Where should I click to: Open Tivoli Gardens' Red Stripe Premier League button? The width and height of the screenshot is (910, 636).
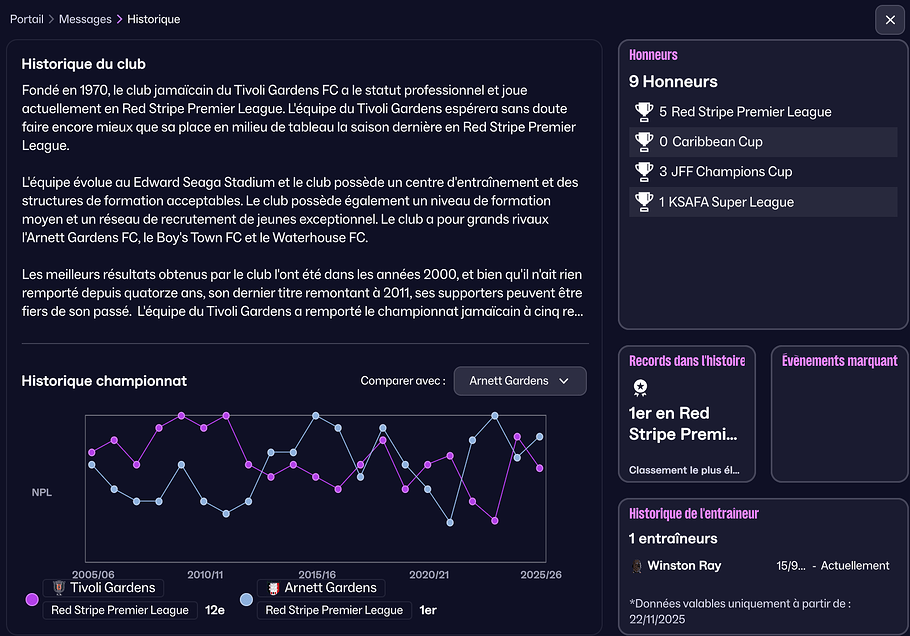(119, 610)
